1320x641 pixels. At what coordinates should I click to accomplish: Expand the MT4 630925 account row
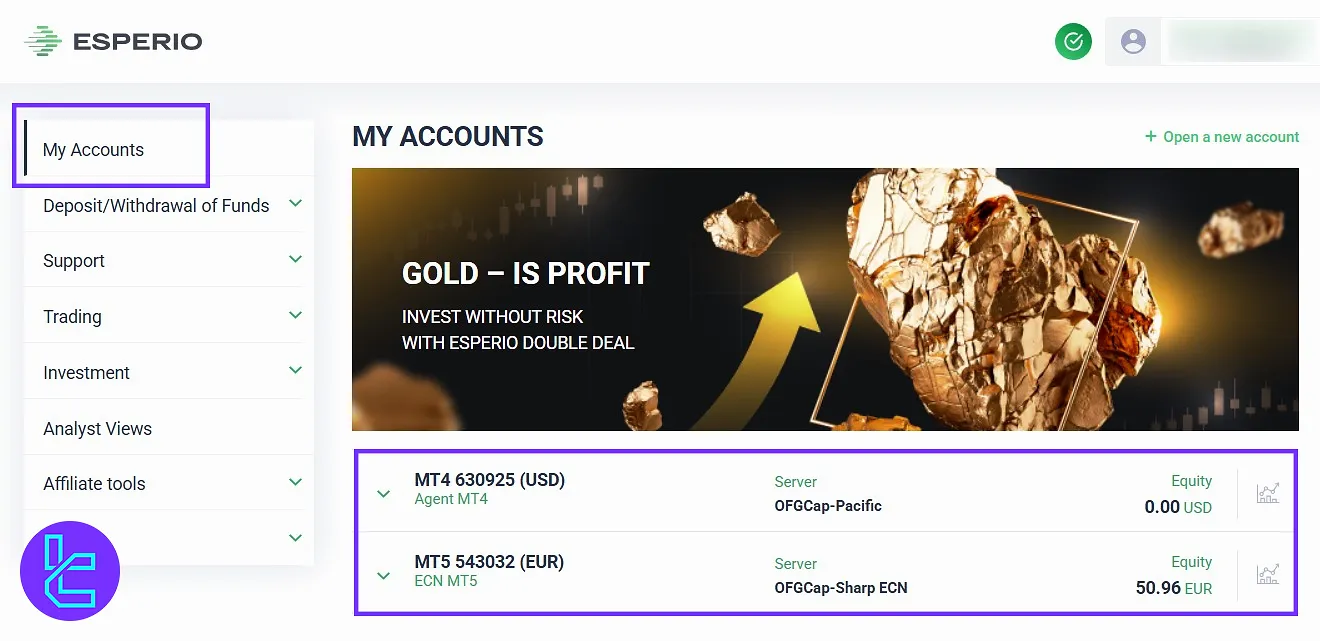(383, 494)
